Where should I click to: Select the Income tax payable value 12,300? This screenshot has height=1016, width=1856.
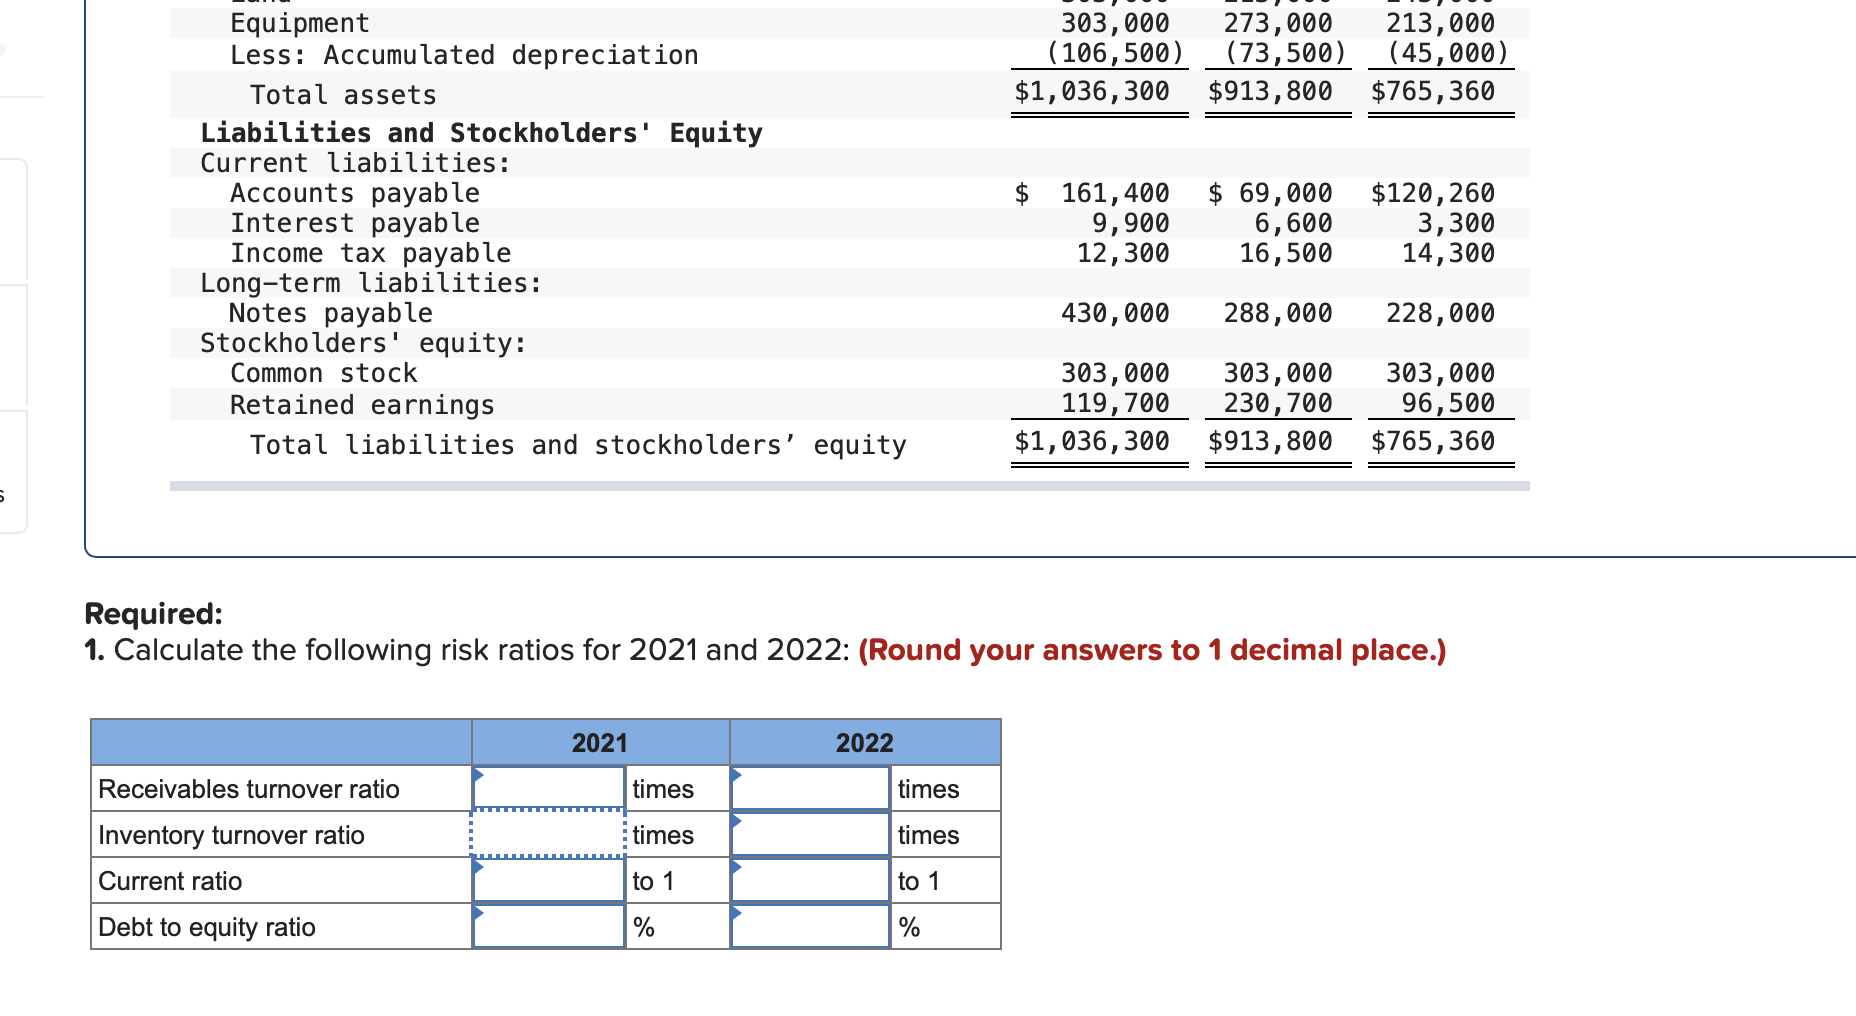click(1123, 253)
